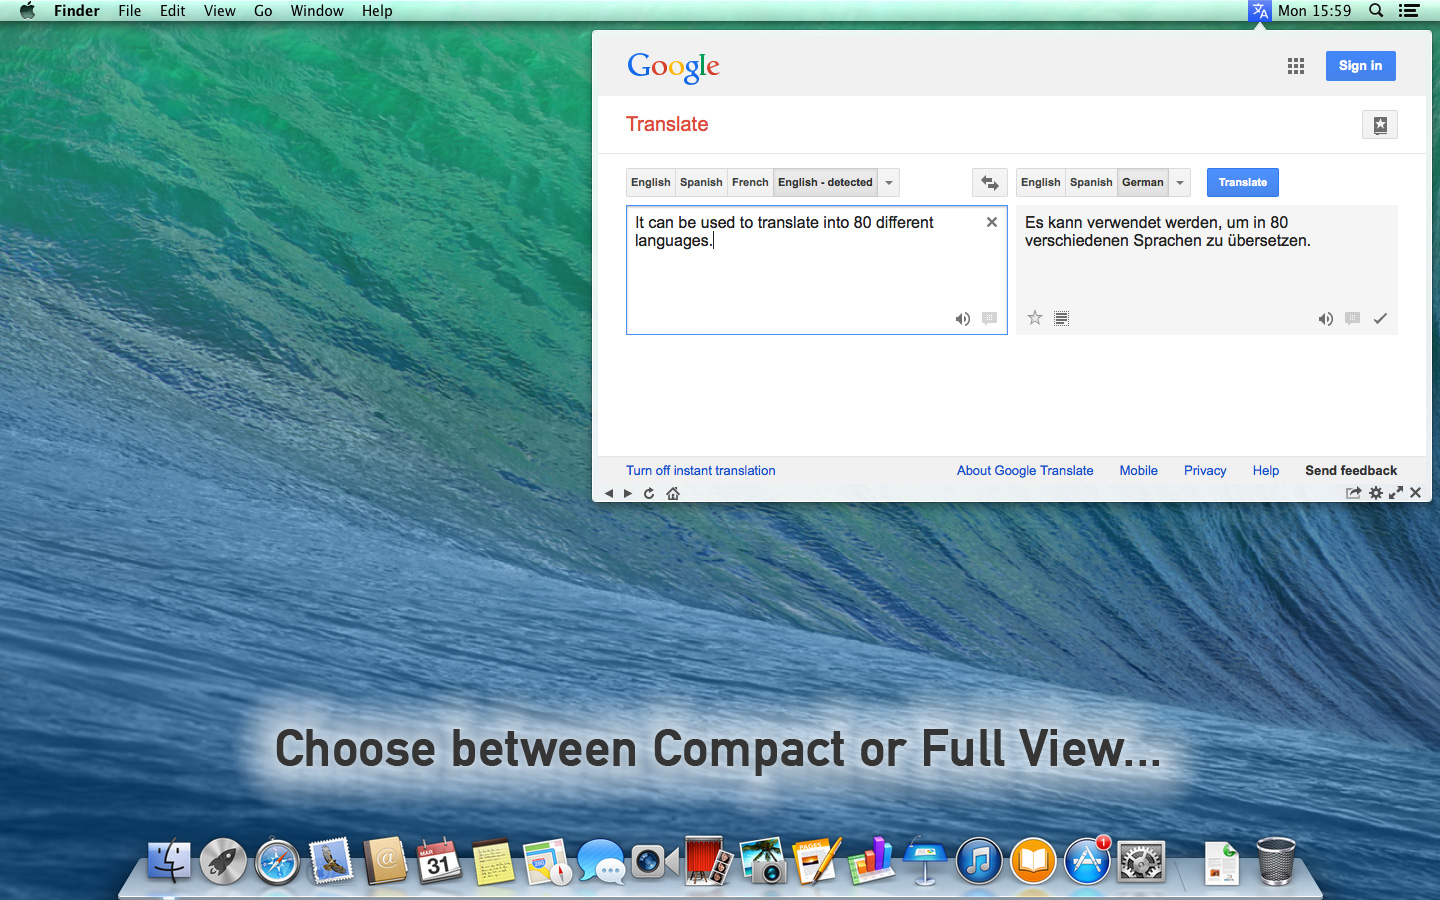
Task: Swap source and target languages
Action: 989,182
